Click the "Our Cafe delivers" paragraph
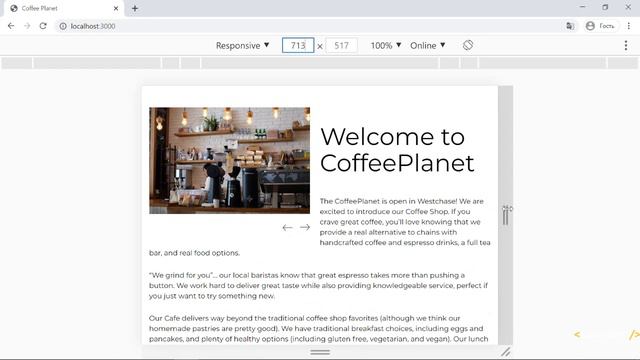640x360 pixels. click(x=318, y=329)
